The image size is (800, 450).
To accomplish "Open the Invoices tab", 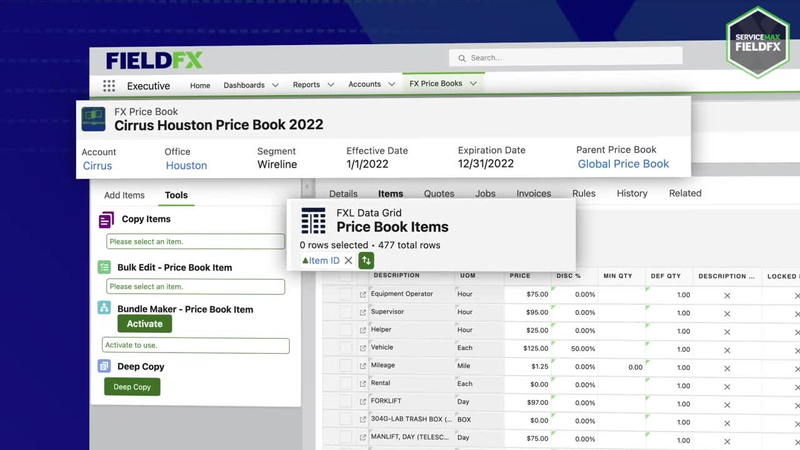I will pyautogui.click(x=534, y=193).
